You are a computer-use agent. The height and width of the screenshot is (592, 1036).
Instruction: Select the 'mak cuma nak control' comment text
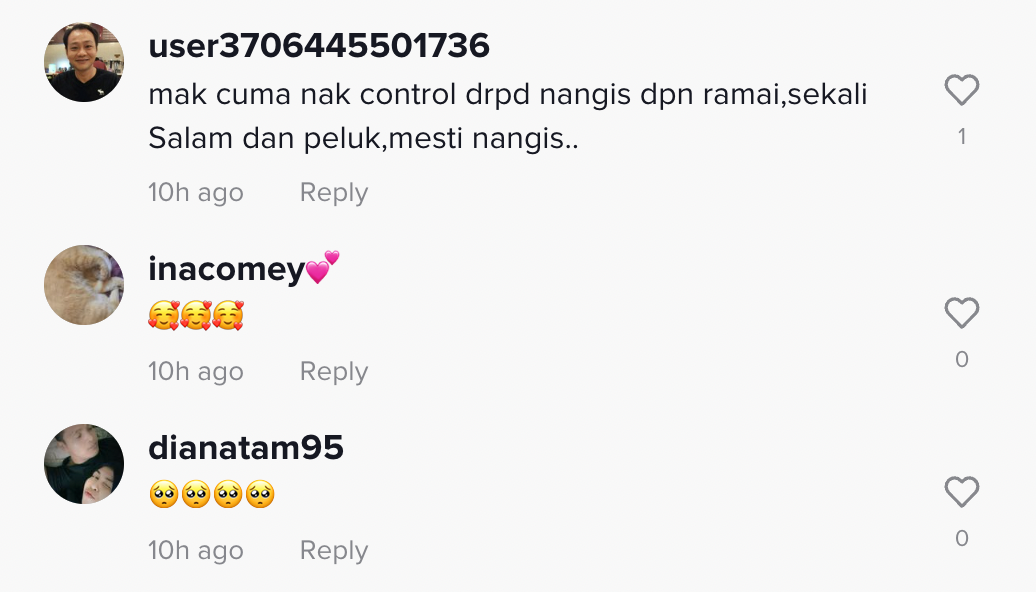pos(507,116)
